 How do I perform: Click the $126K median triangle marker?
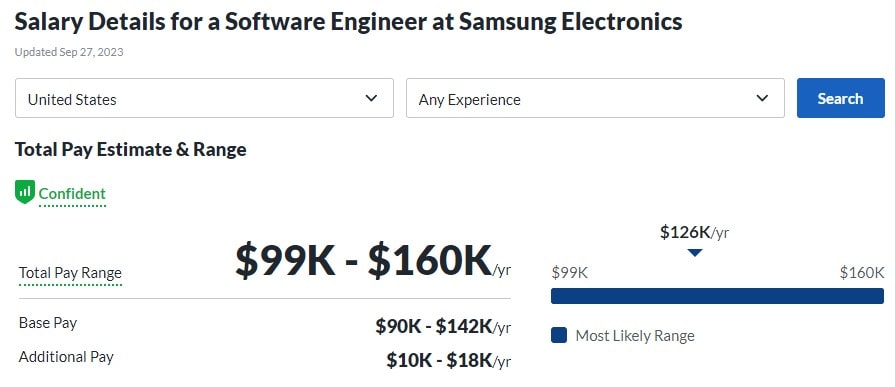tap(694, 252)
